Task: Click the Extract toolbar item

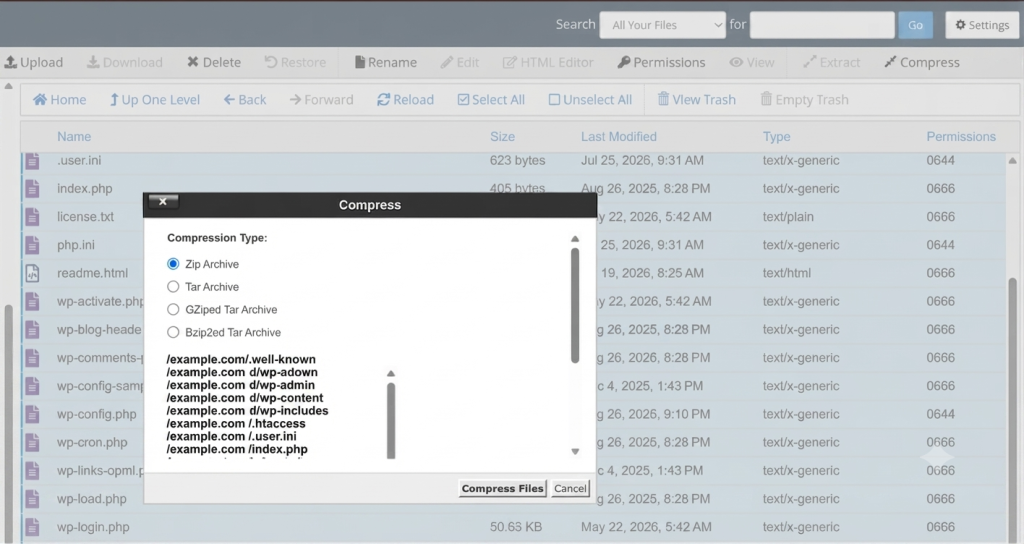Action: click(831, 62)
